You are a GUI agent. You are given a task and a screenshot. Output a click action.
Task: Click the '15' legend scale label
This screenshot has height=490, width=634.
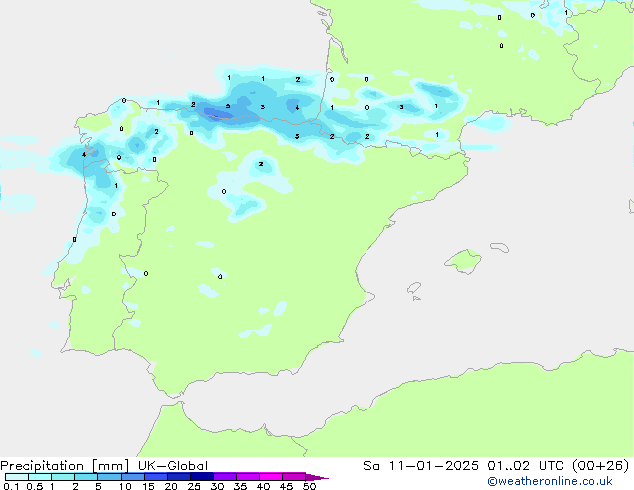pyautogui.click(x=148, y=486)
